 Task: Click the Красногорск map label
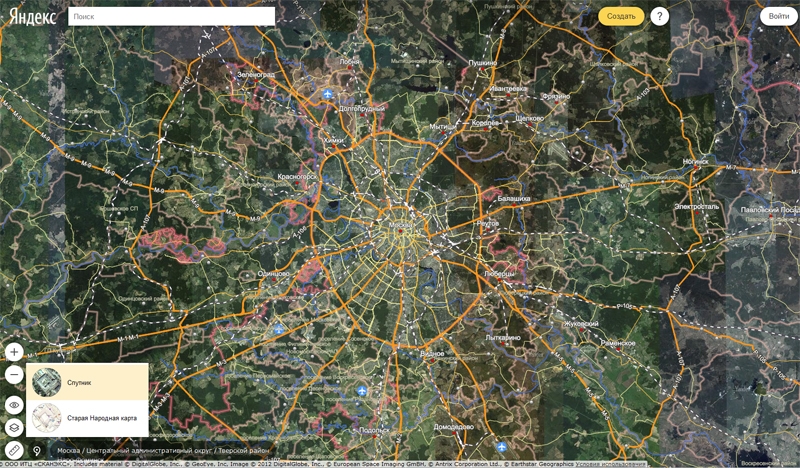297,177
